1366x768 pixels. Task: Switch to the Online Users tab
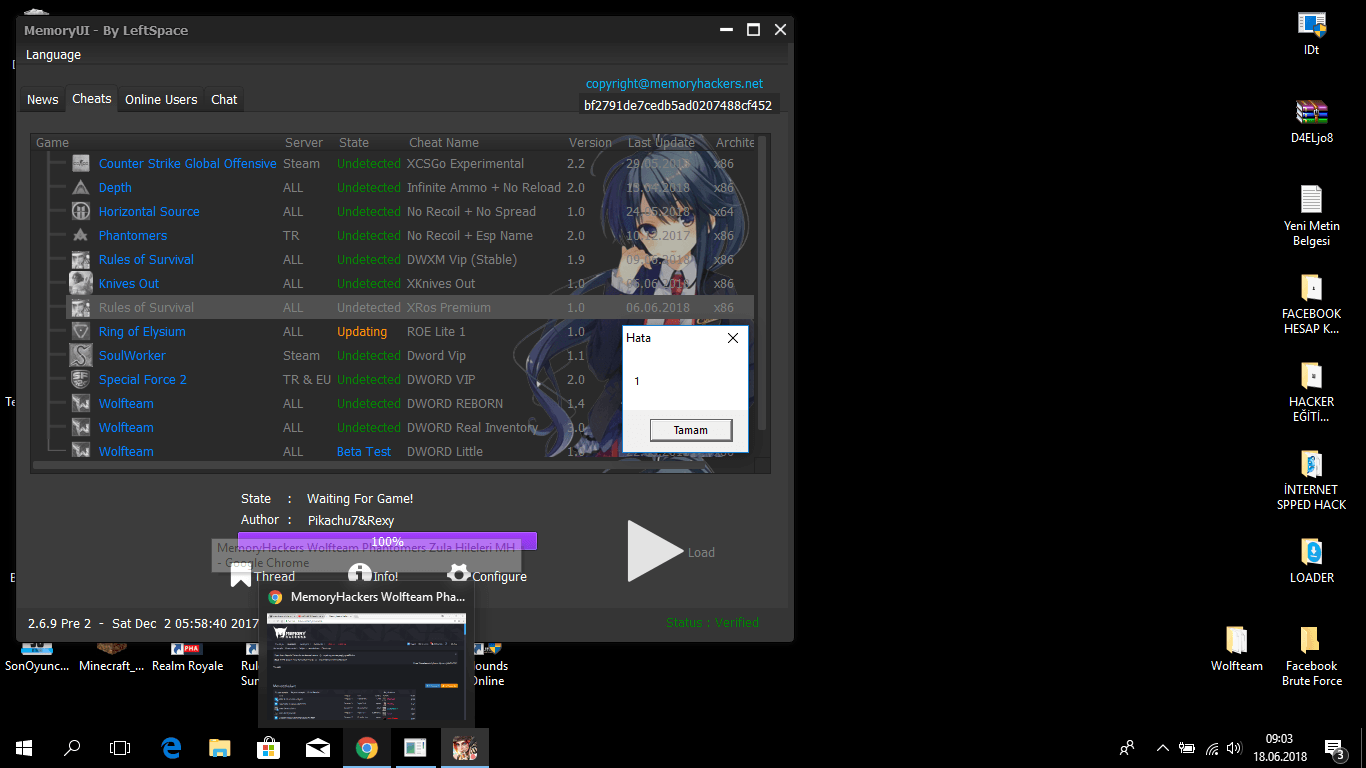(161, 99)
